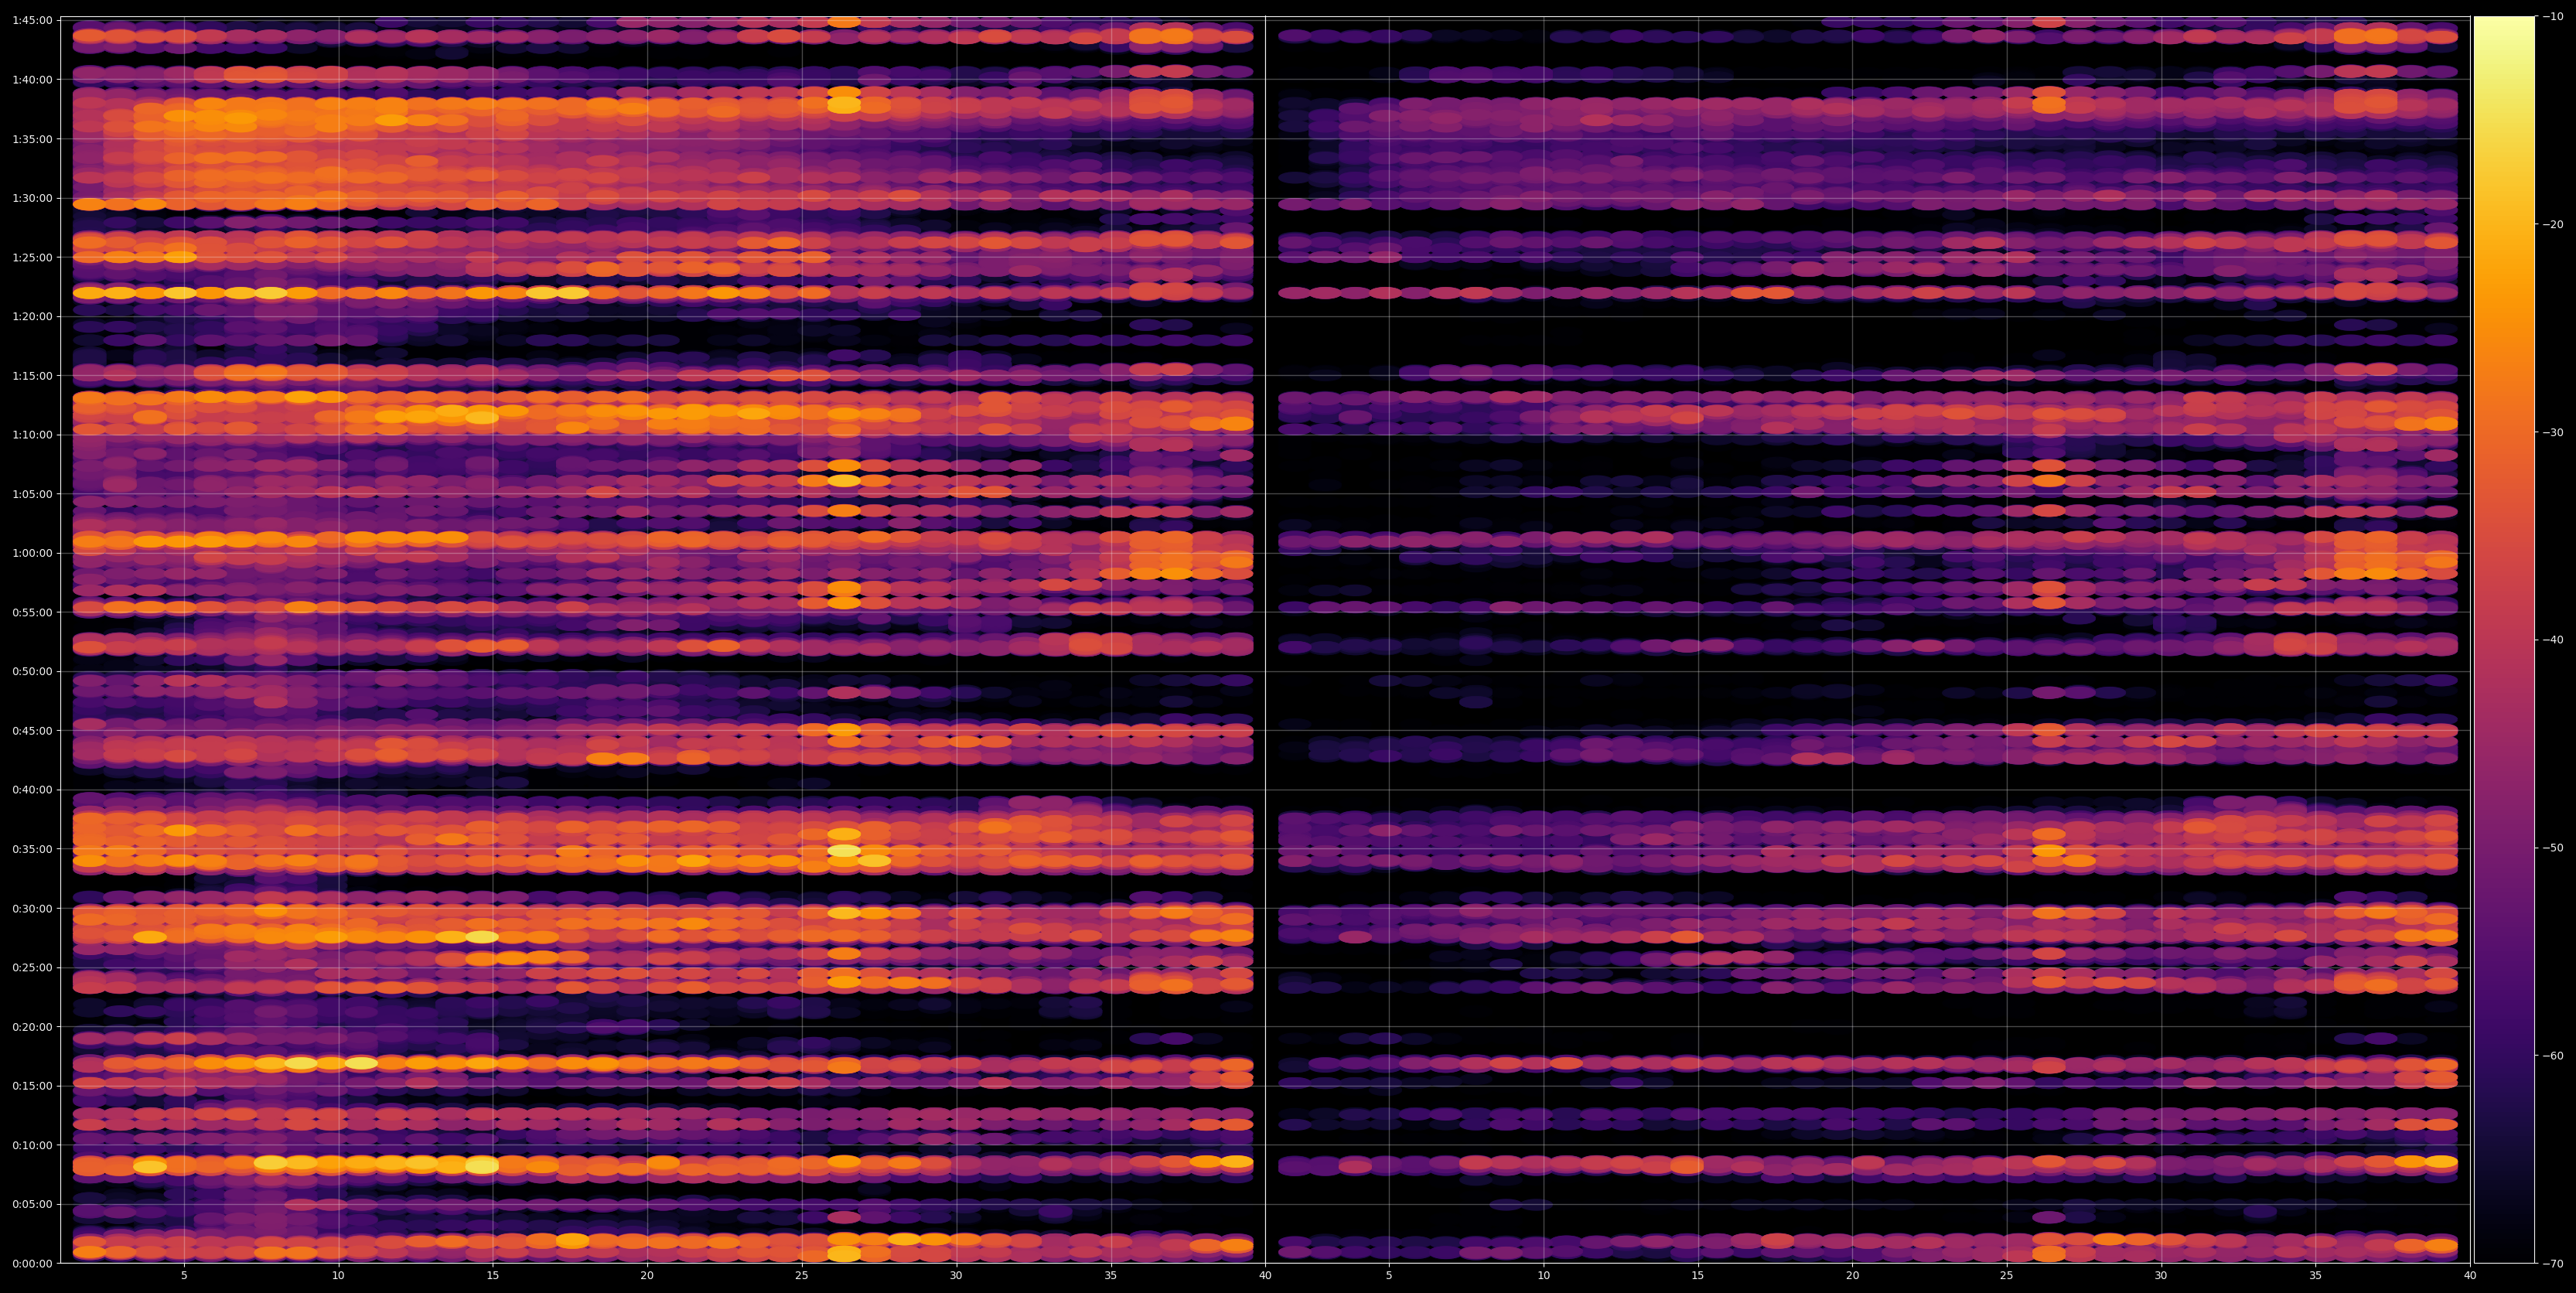This screenshot has width=2576, height=1293.
Task: Click the 0:35:00 y-axis time label
Action: pos(32,849)
